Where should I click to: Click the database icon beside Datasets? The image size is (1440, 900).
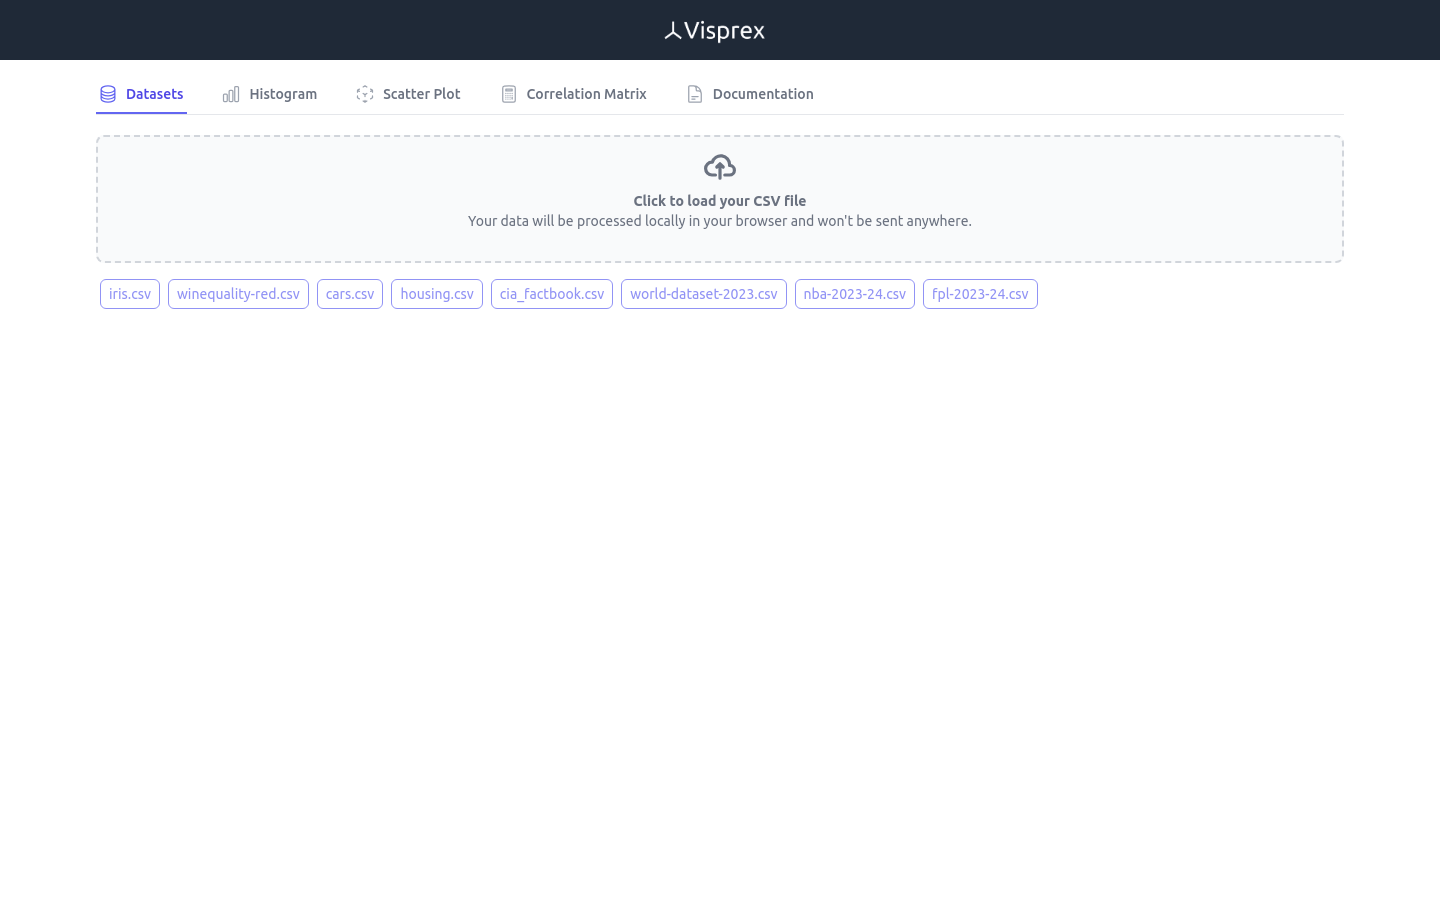[x=107, y=93]
